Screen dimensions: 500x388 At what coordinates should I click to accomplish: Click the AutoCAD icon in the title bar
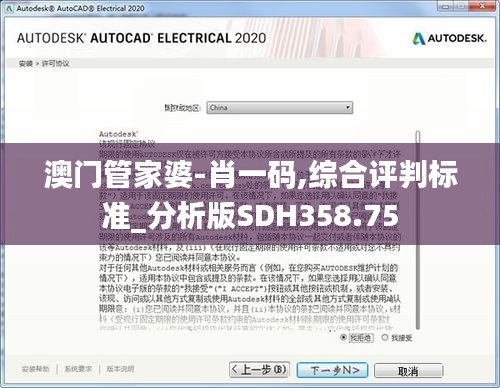point(9,8)
